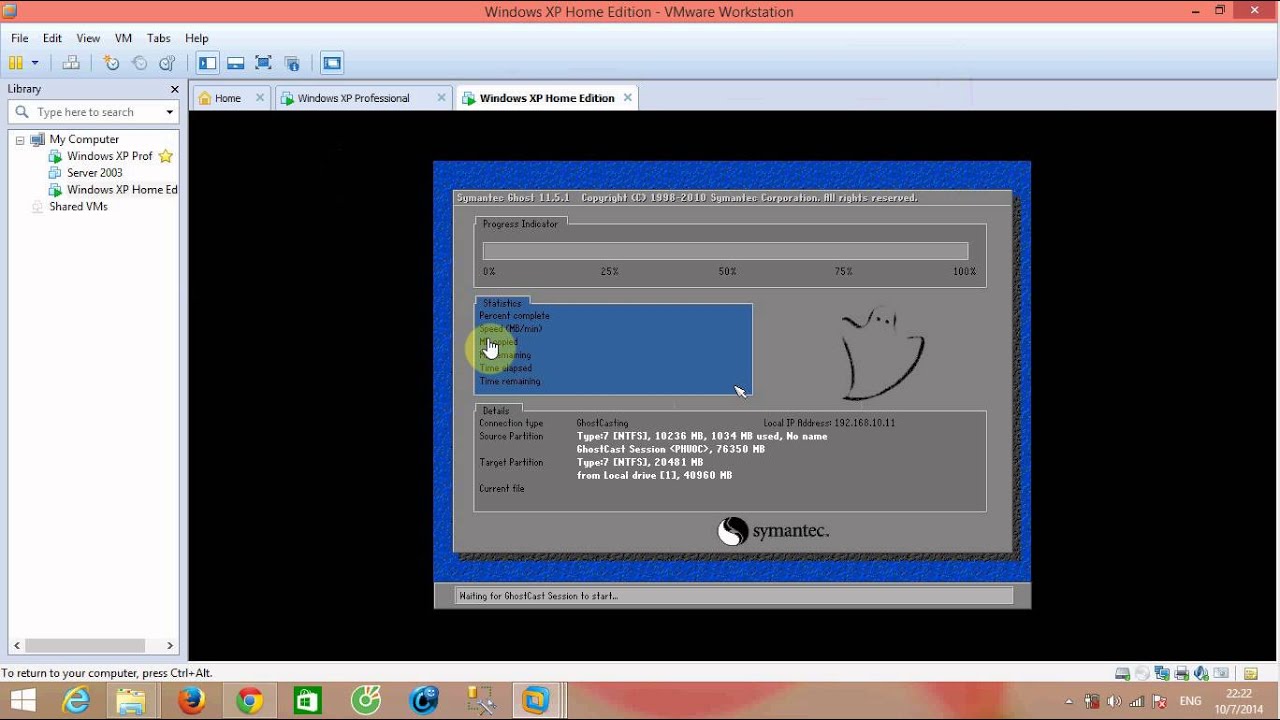Click library scrollbar right arrow

tap(170, 646)
